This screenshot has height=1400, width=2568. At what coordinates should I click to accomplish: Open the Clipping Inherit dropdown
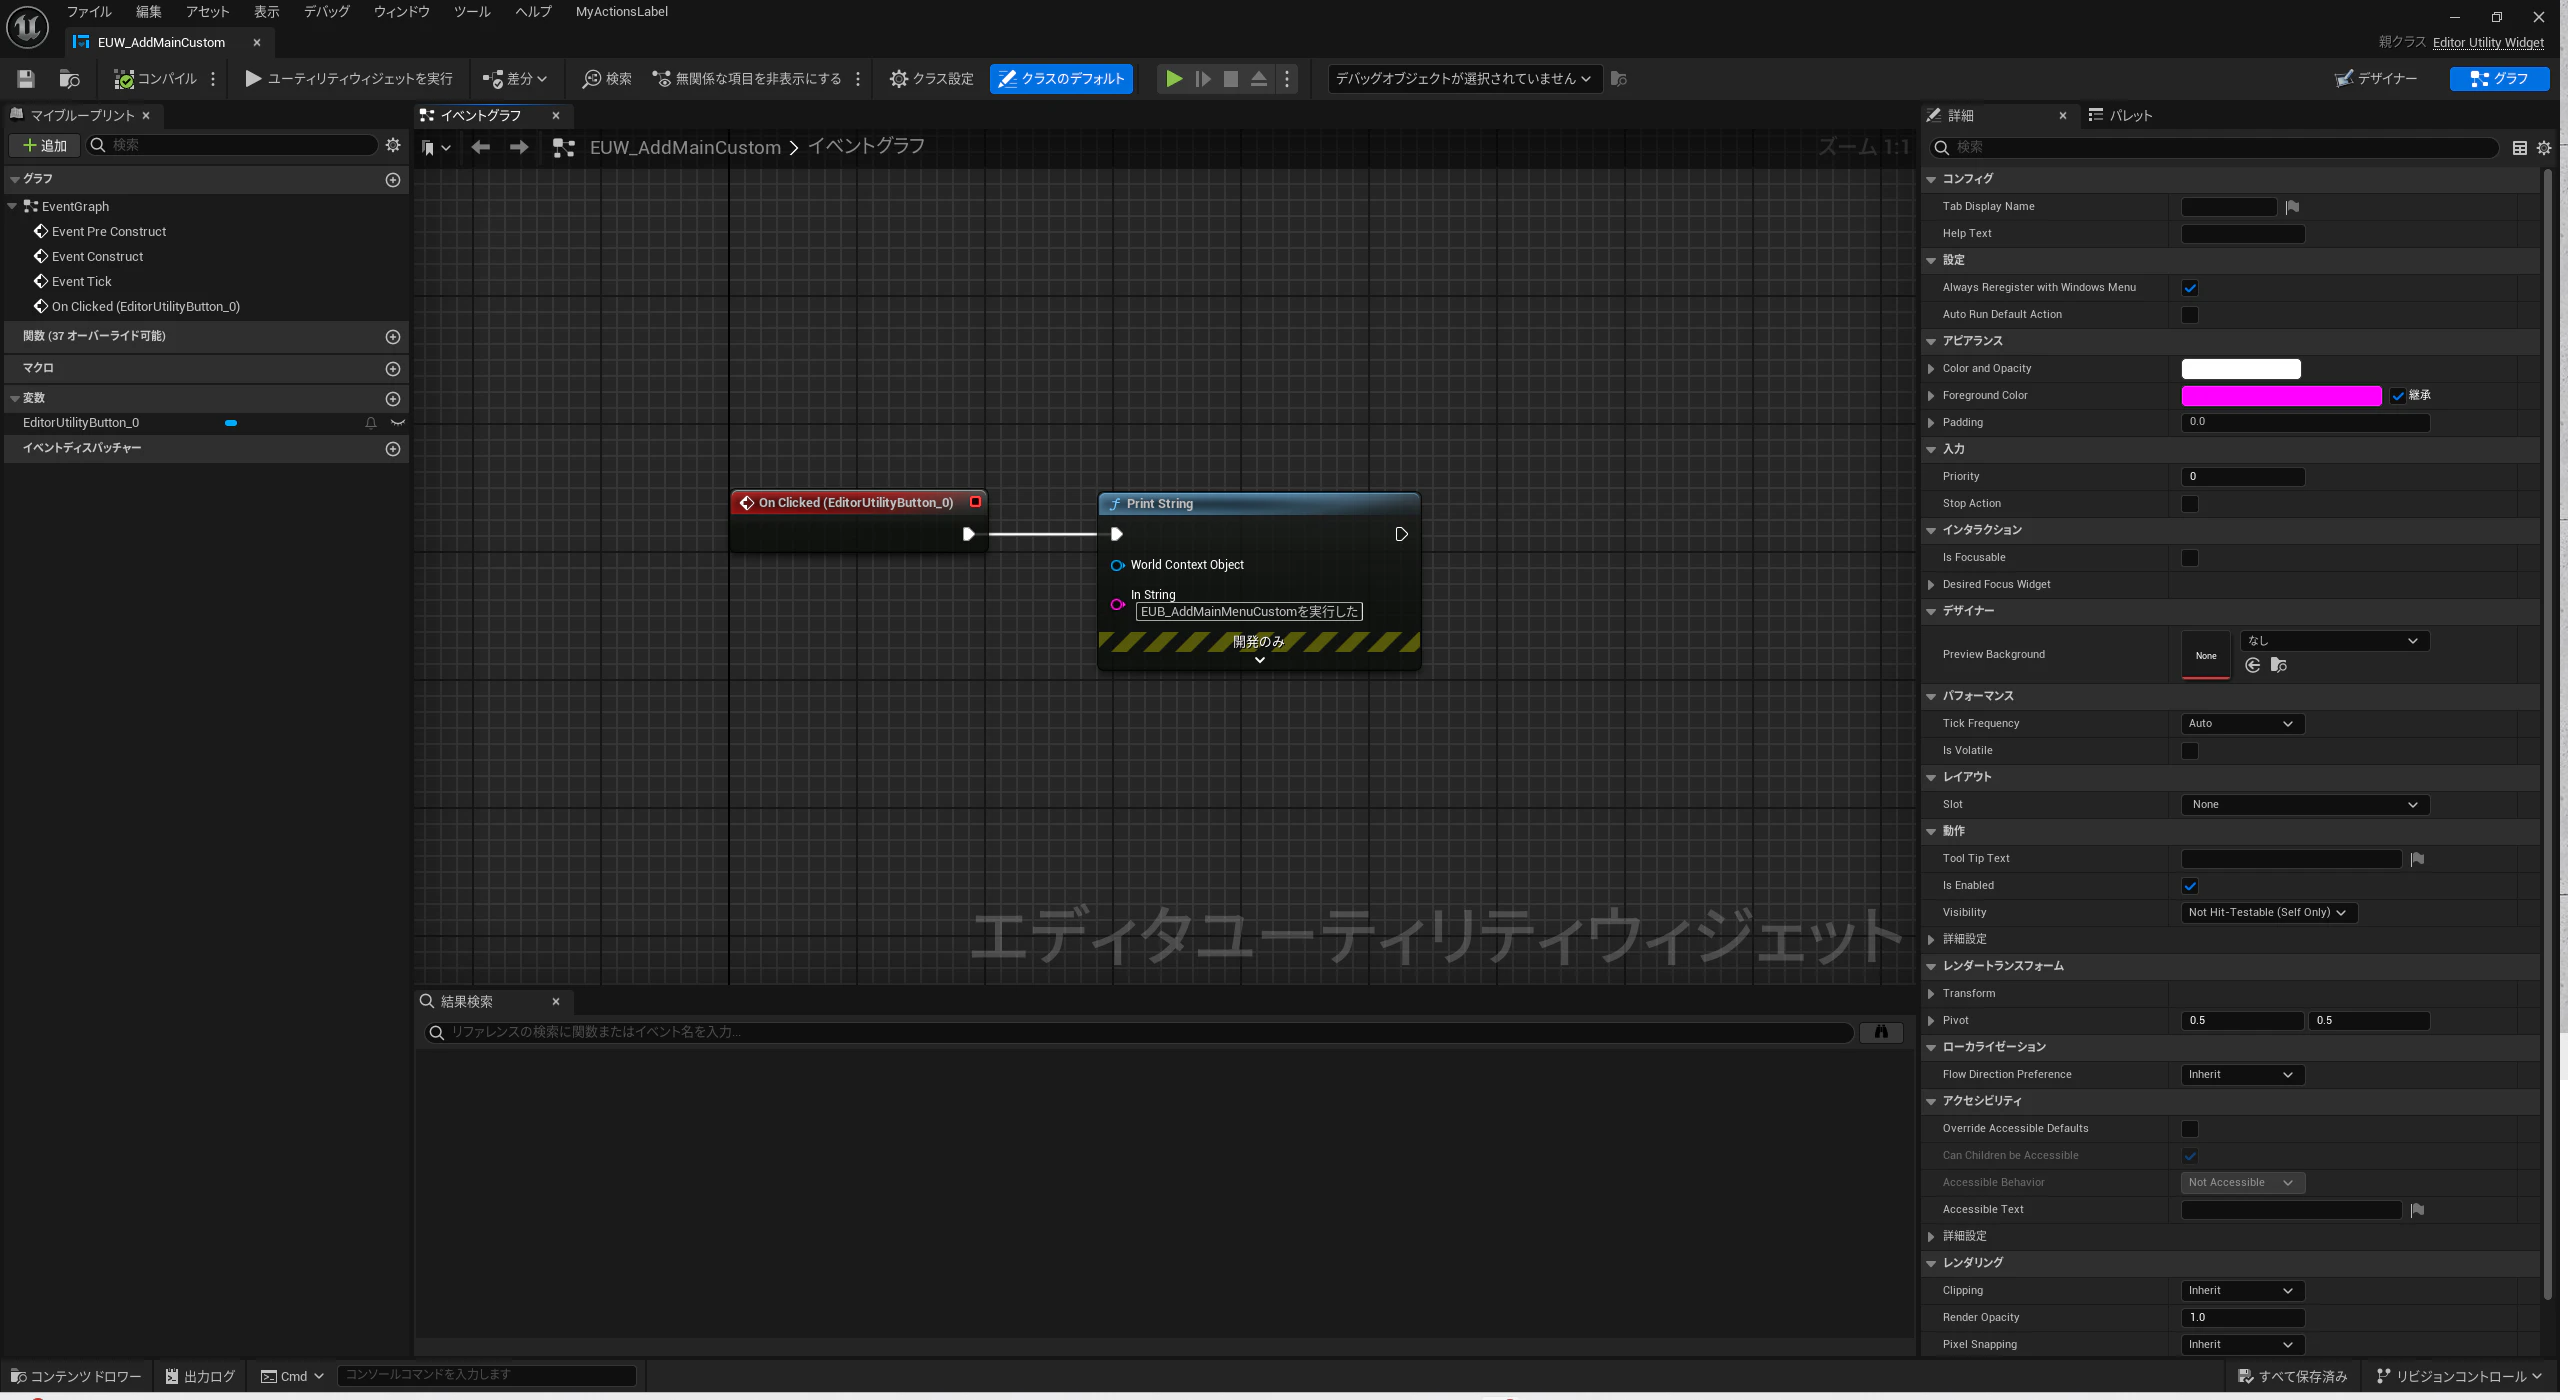coord(2242,1291)
